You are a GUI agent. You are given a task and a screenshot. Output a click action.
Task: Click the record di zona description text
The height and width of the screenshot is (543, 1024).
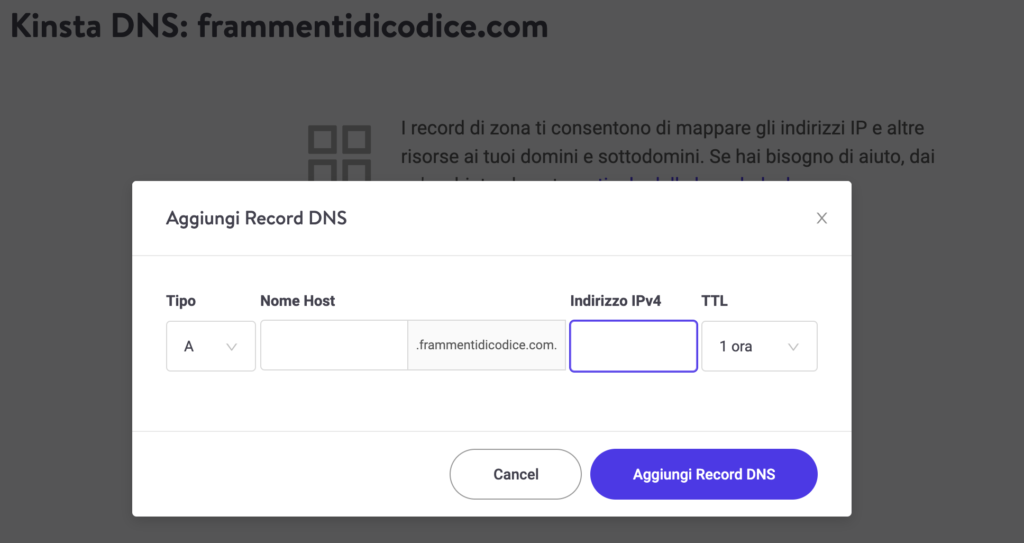667,142
